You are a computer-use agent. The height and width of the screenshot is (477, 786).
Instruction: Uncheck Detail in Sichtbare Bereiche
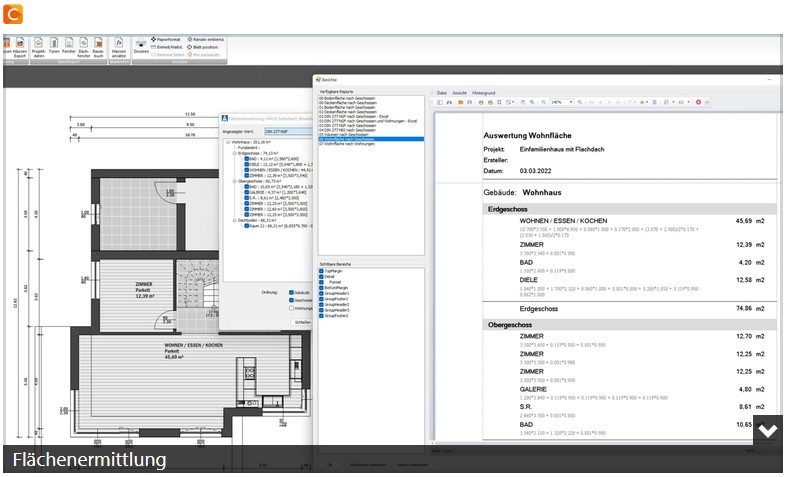tap(321, 277)
